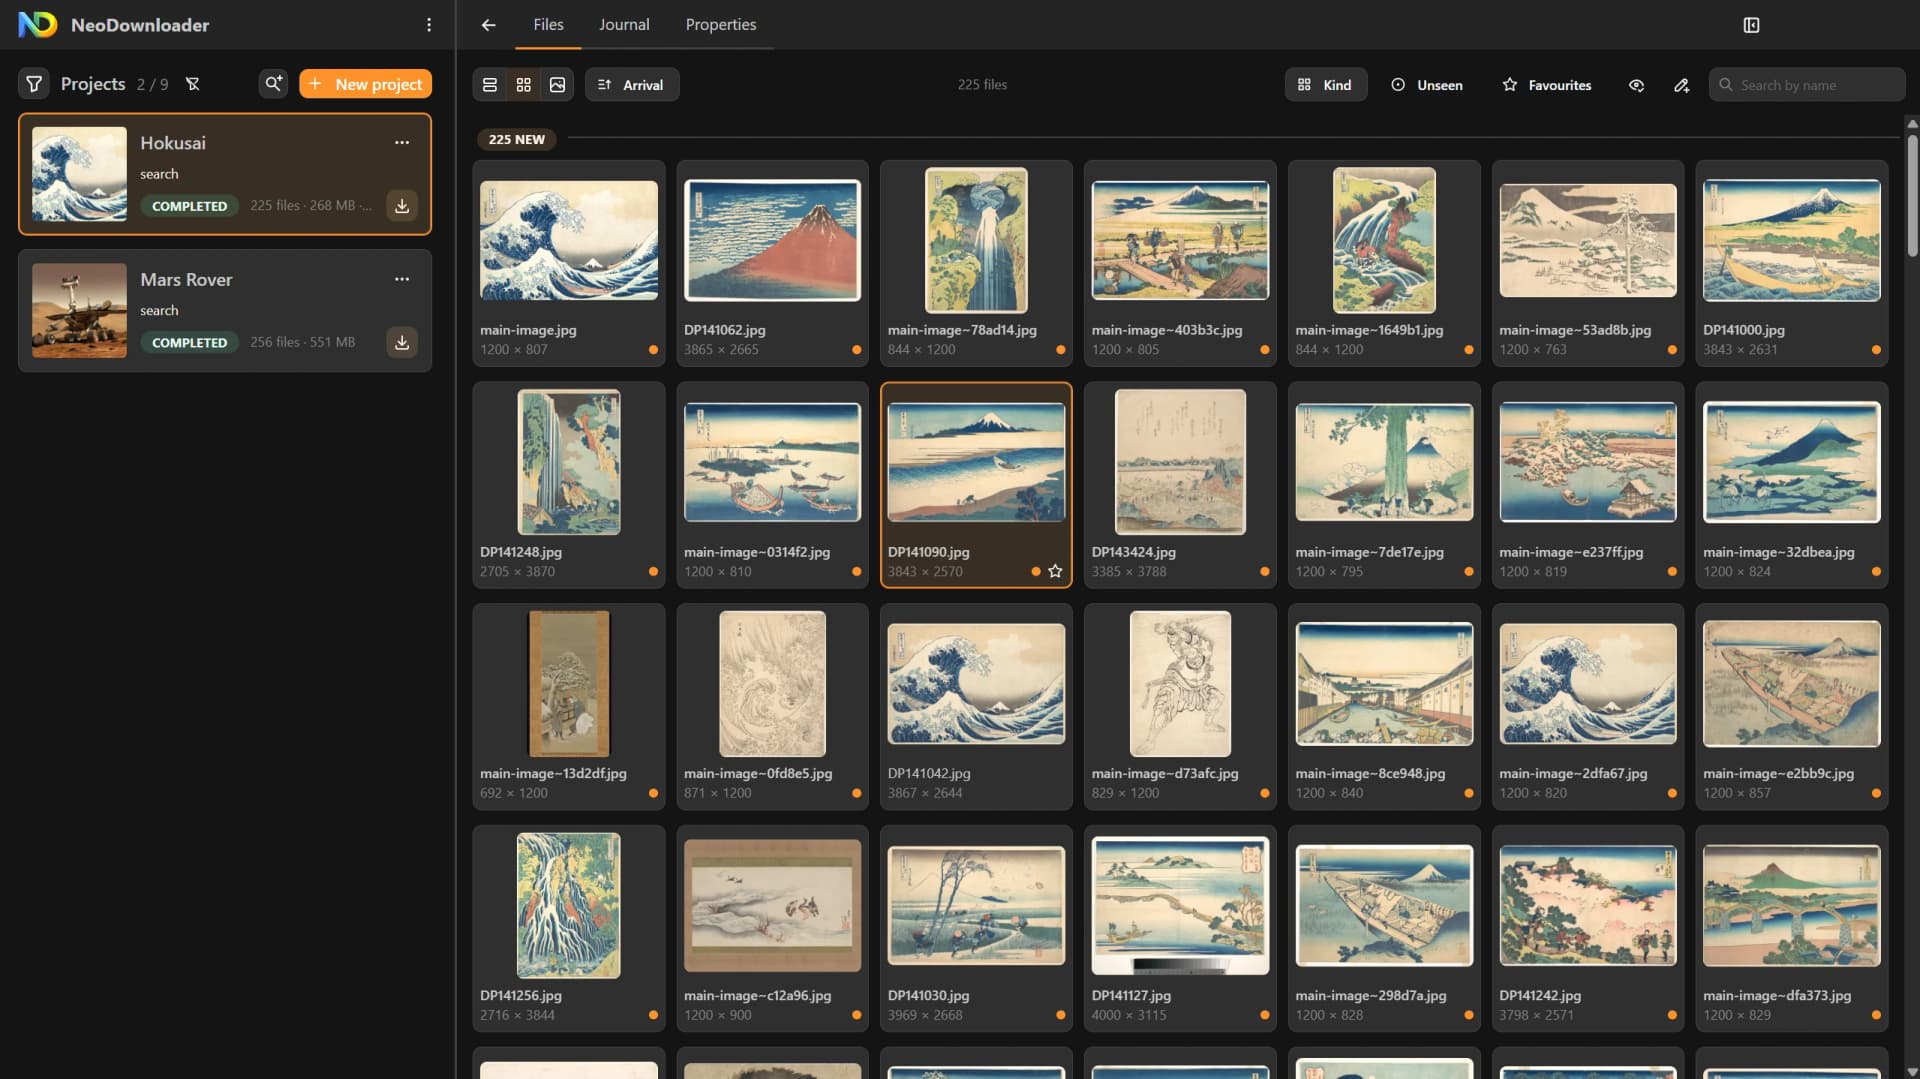Click the scrollbar down arrow
This screenshot has height=1079, width=1920.
(x=1912, y=1071)
